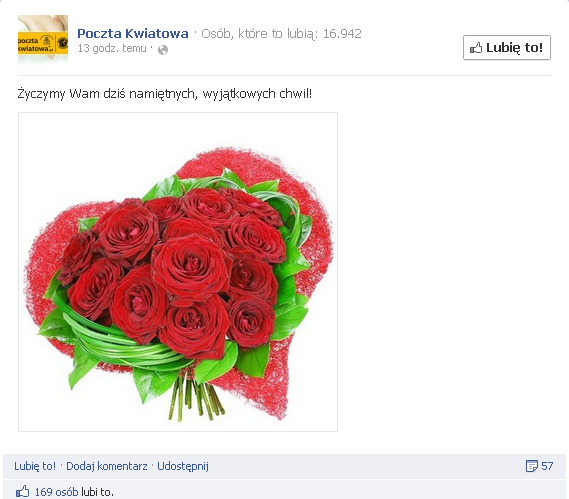Click the post text 'Życzymy Wam dziś namiętnych'
Screen dimensions: 569x499
pos(106,94)
